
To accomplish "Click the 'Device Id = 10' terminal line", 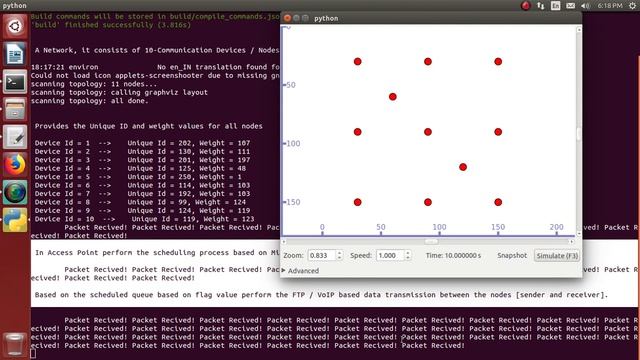I will (144, 219).
